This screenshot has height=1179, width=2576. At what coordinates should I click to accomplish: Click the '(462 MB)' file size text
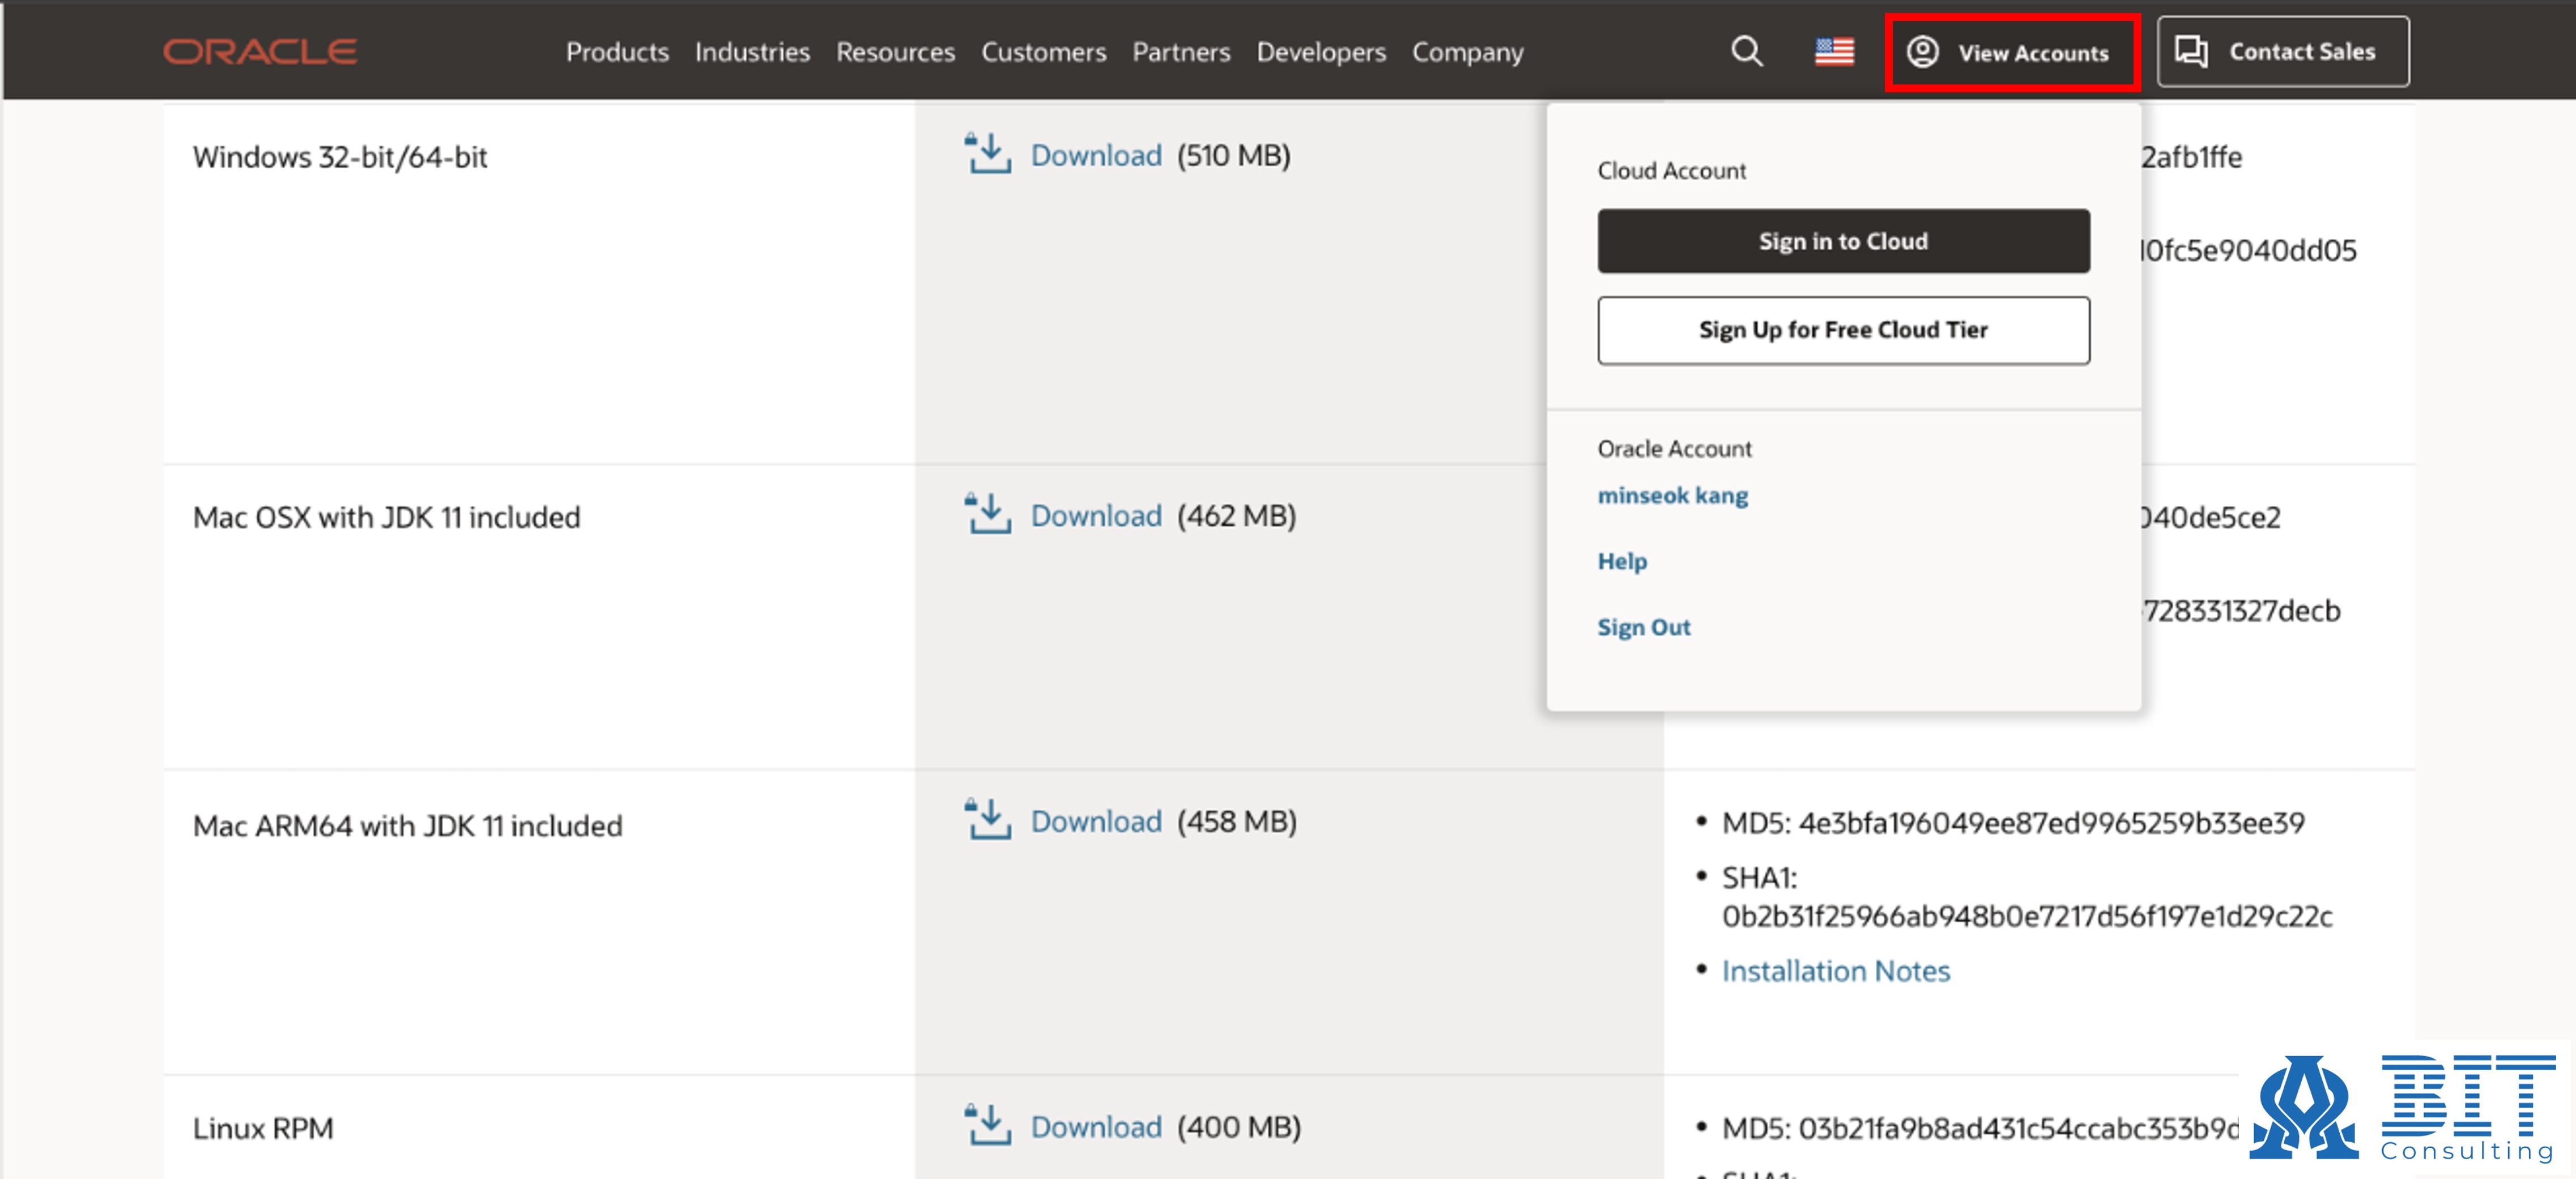click(x=1236, y=515)
